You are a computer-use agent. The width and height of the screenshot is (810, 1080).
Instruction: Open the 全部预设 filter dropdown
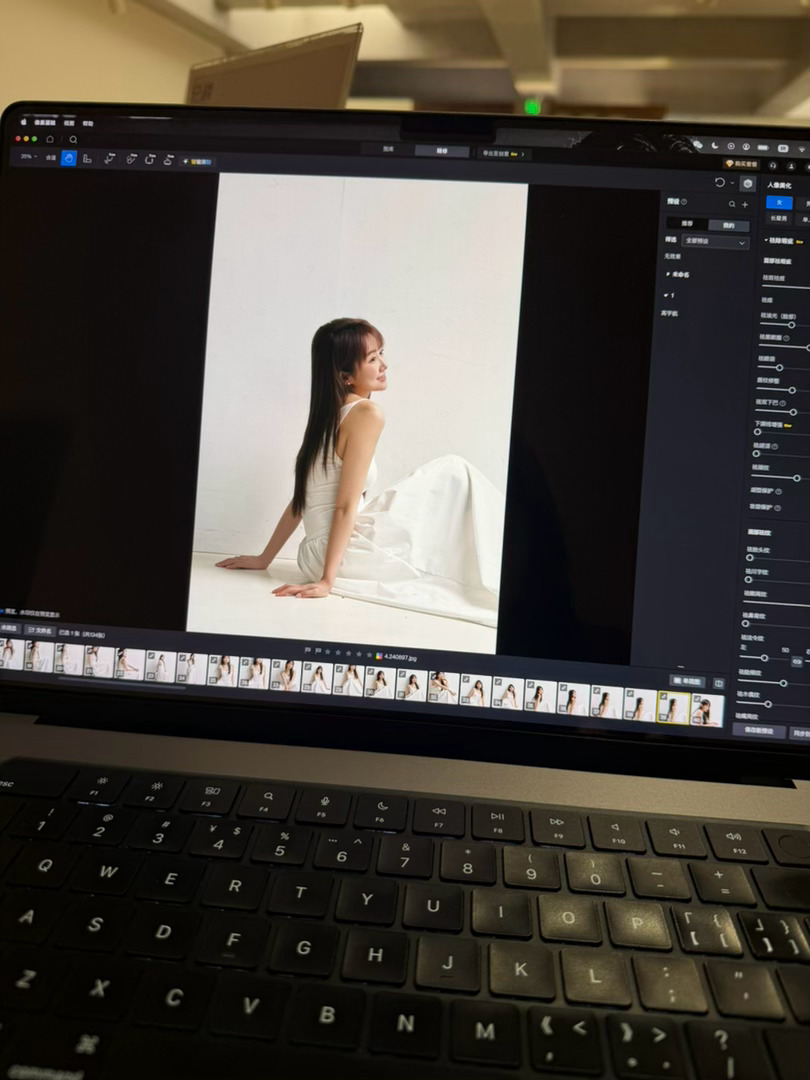(716, 242)
